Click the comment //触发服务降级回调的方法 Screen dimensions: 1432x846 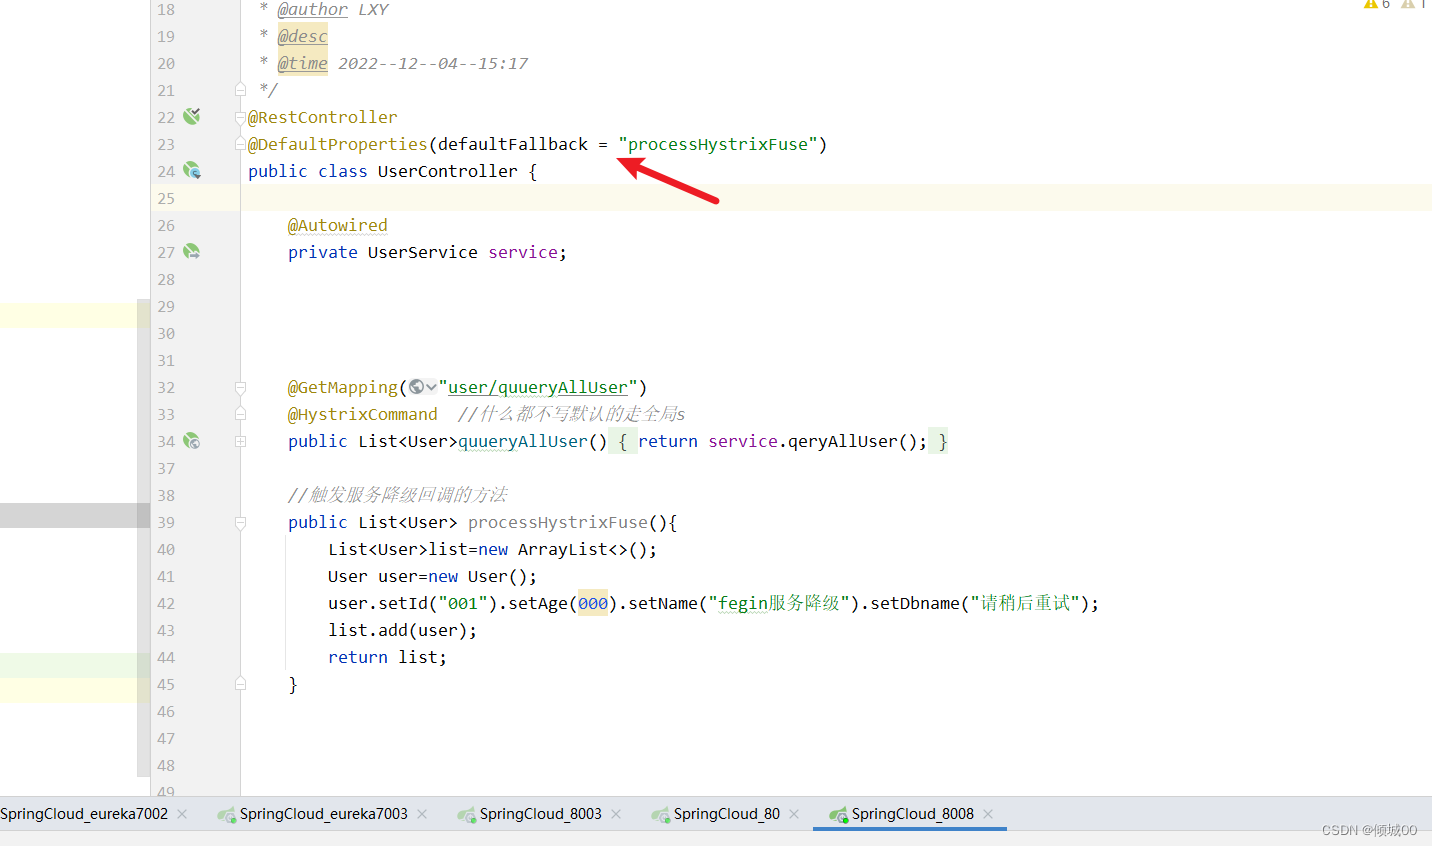coord(398,495)
